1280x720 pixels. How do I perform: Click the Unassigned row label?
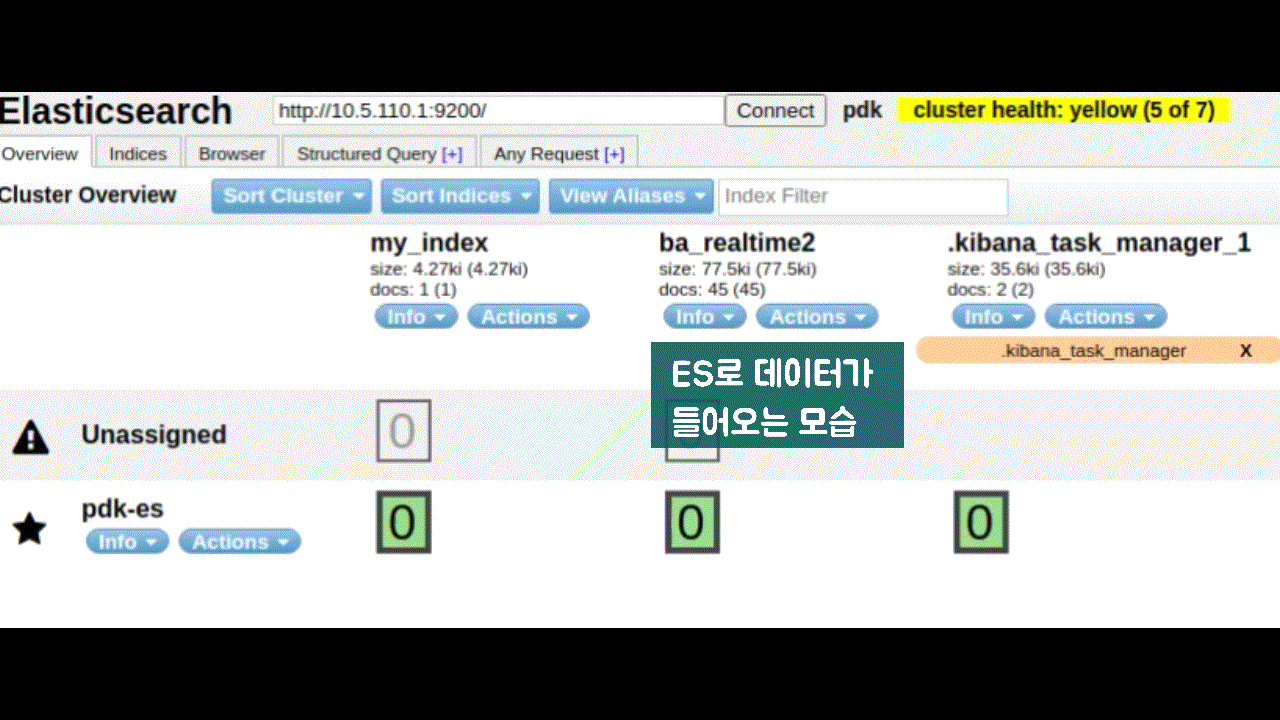(x=154, y=435)
